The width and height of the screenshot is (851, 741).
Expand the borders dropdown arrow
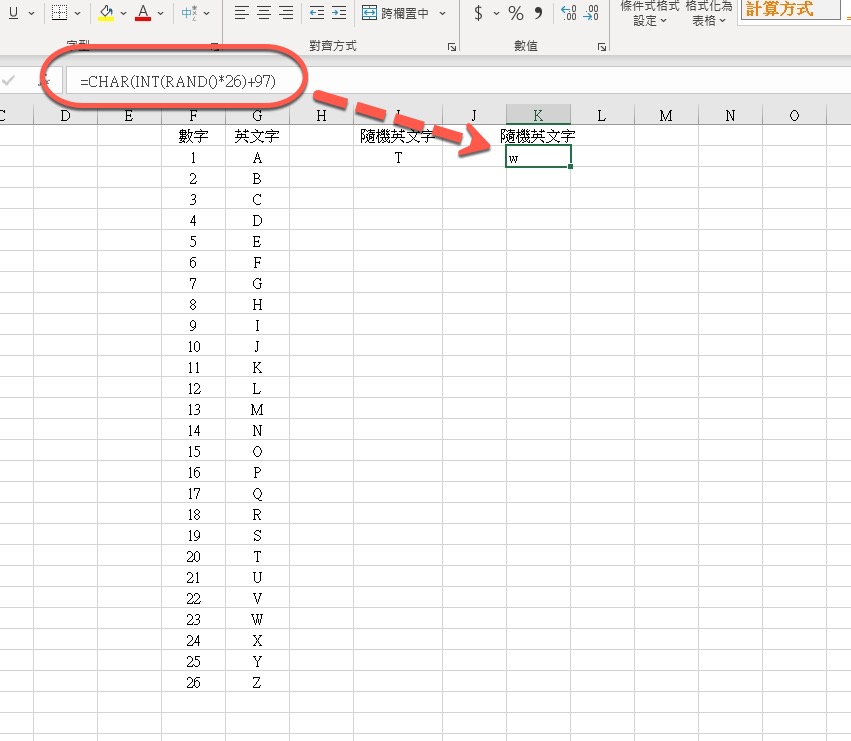pos(78,13)
